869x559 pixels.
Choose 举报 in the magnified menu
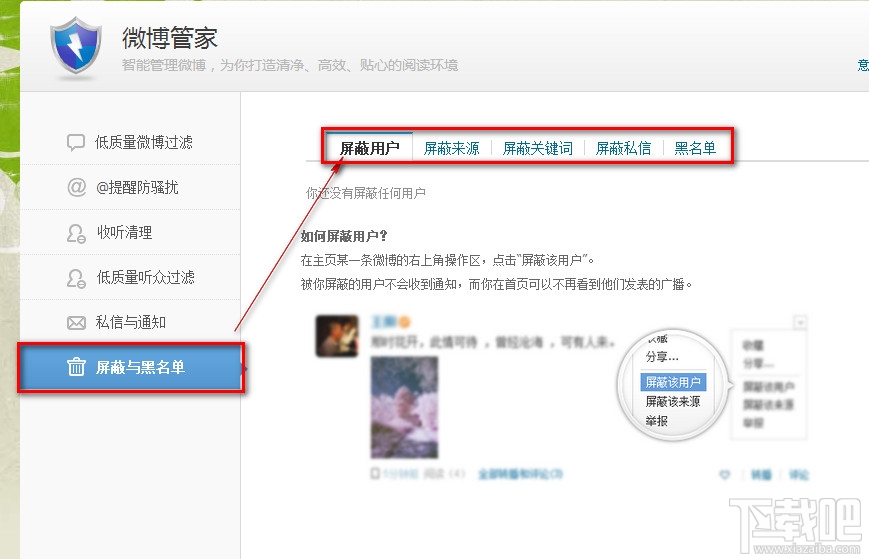point(657,420)
